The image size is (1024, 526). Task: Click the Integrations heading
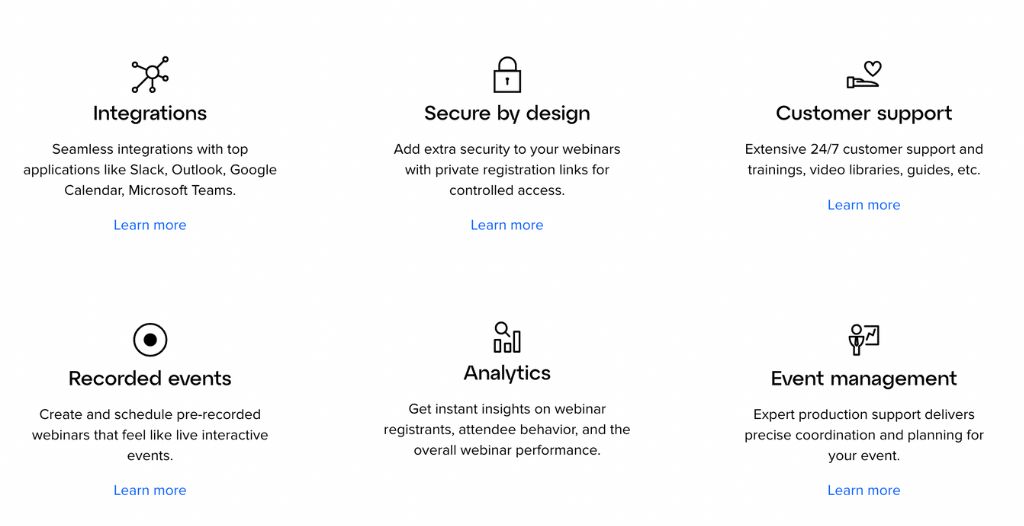click(150, 114)
